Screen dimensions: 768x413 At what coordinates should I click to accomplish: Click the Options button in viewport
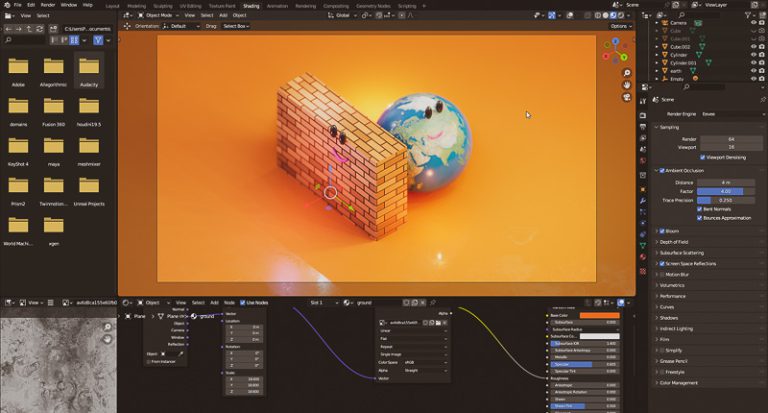(621, 26)
